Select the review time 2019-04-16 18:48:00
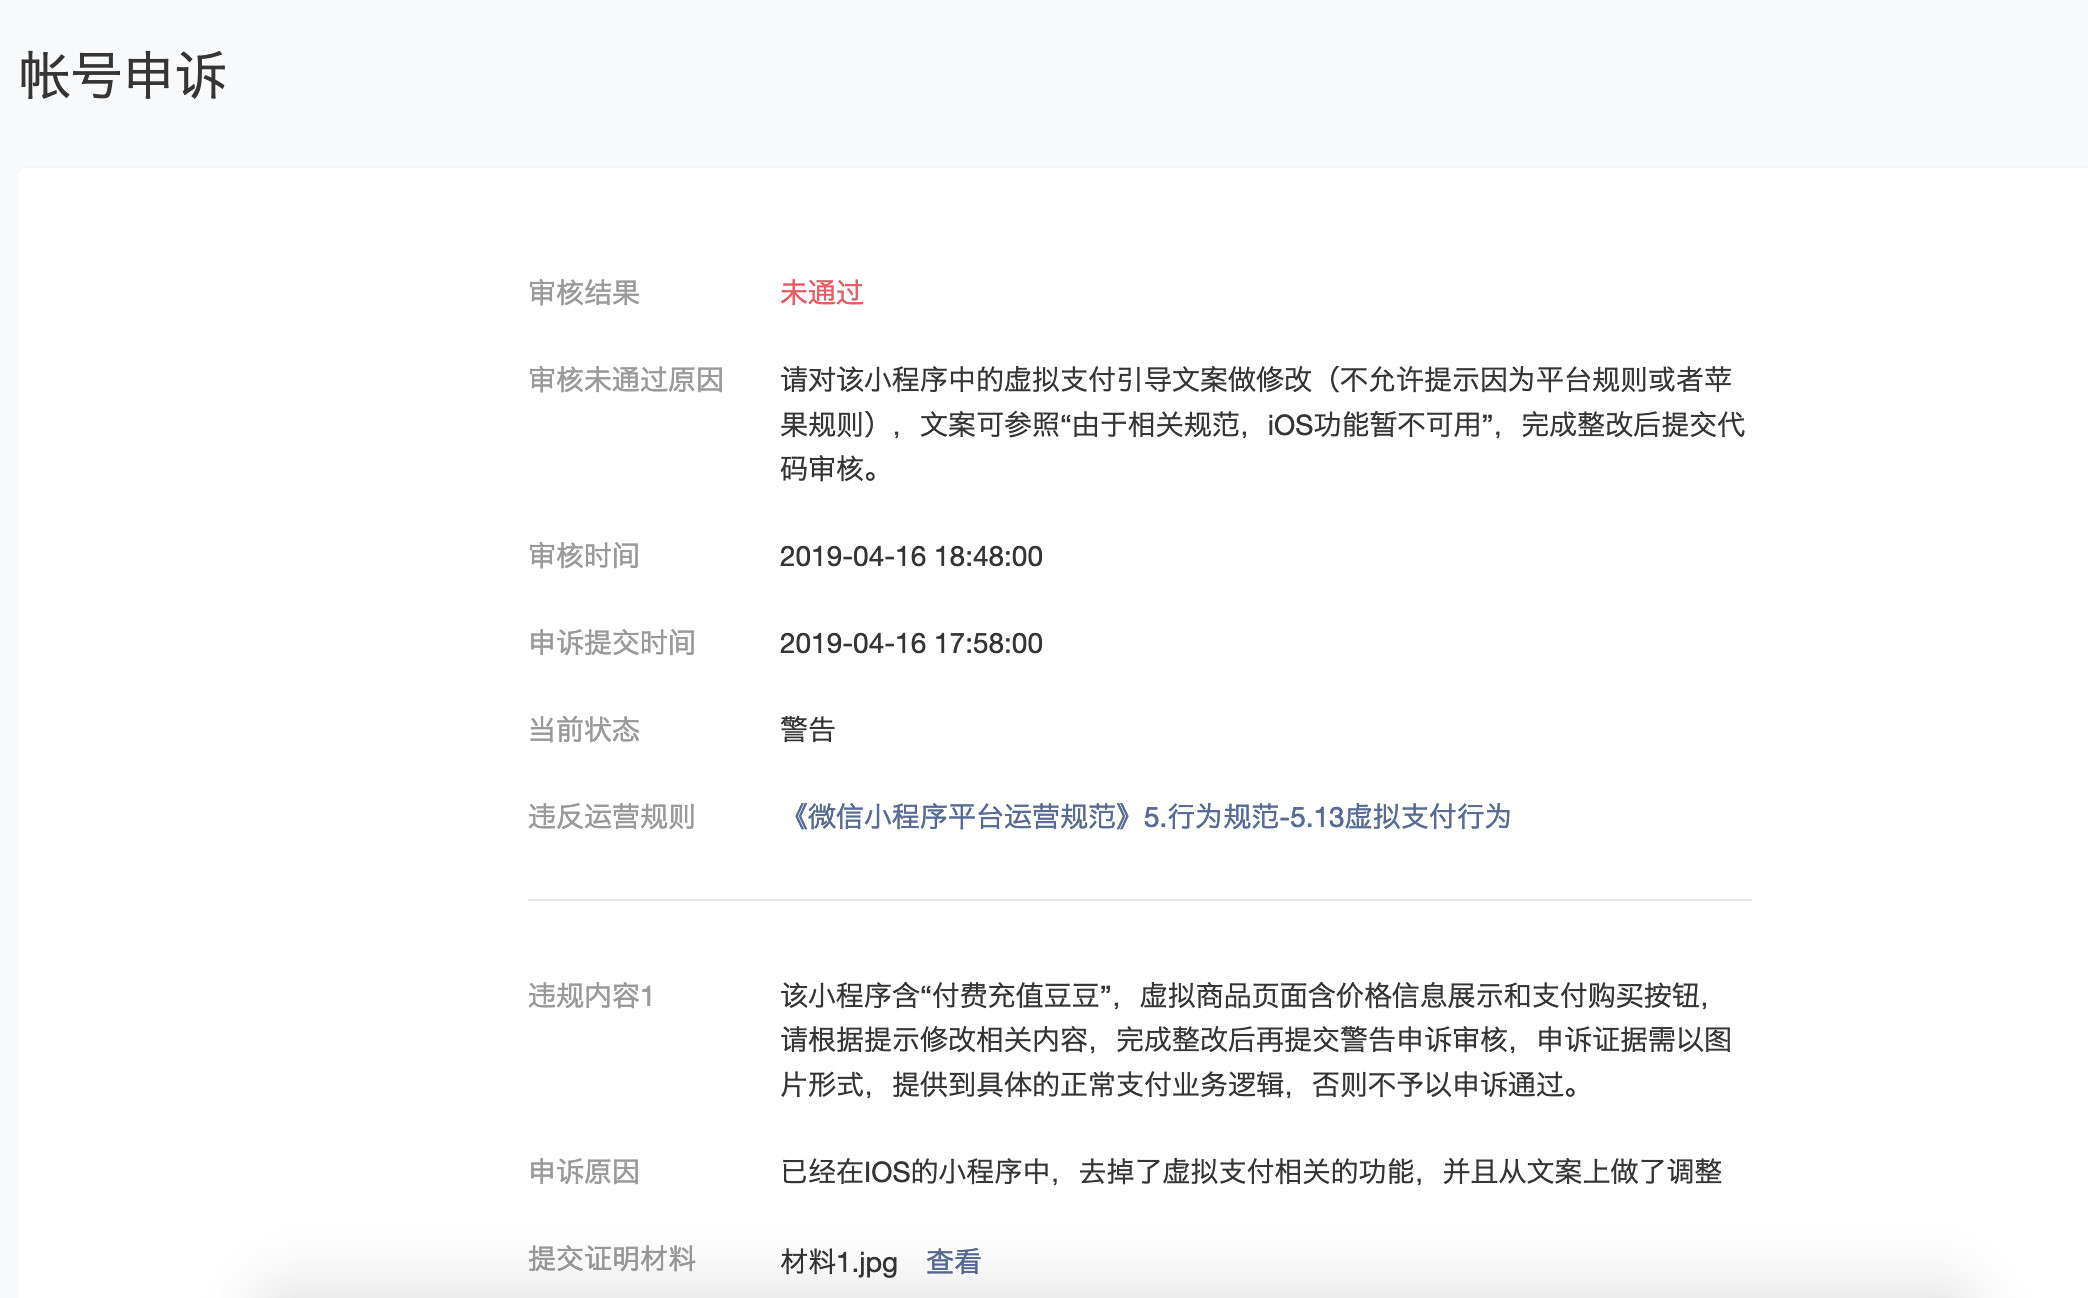2088x1298 pixels. click(x=911, y=556)
